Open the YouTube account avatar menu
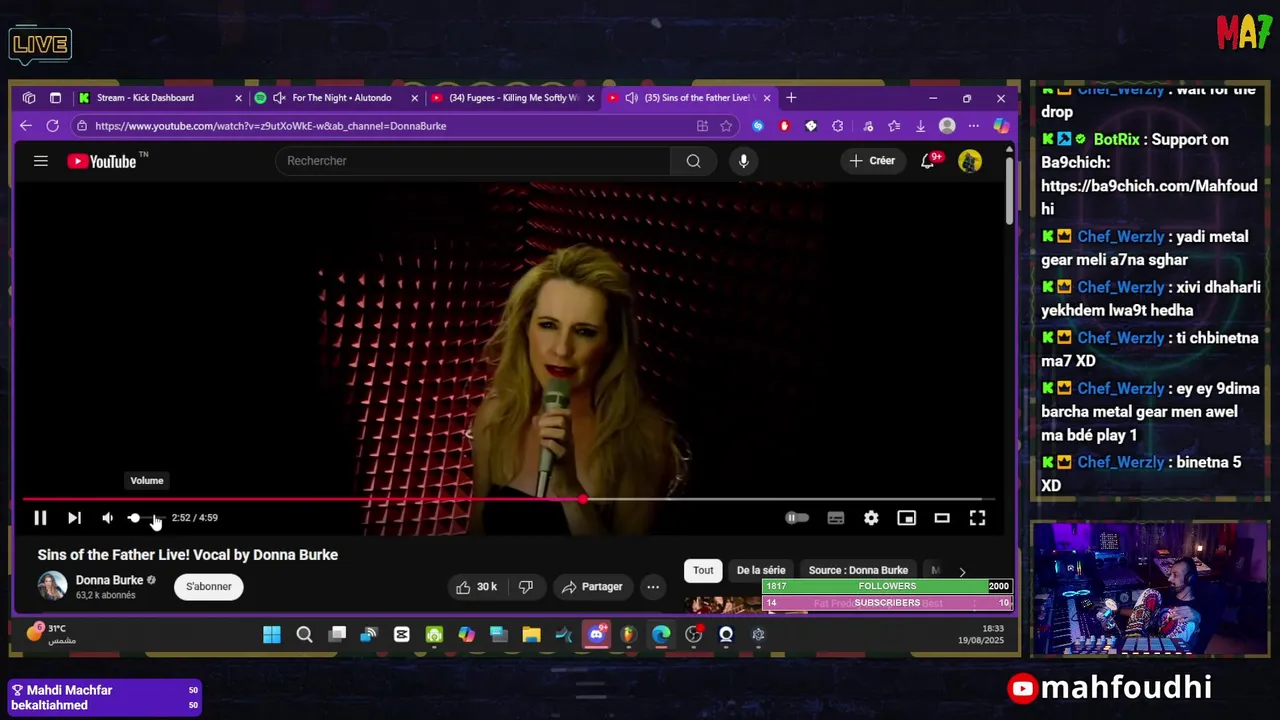Screen dimensions: 1280x720 tap(970, 161)
